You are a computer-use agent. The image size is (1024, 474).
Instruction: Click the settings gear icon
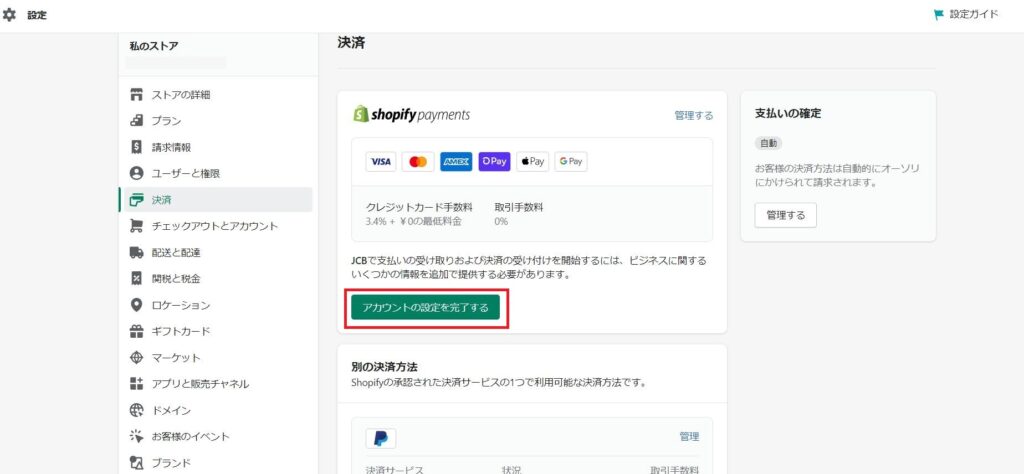(x=9, y=15)
